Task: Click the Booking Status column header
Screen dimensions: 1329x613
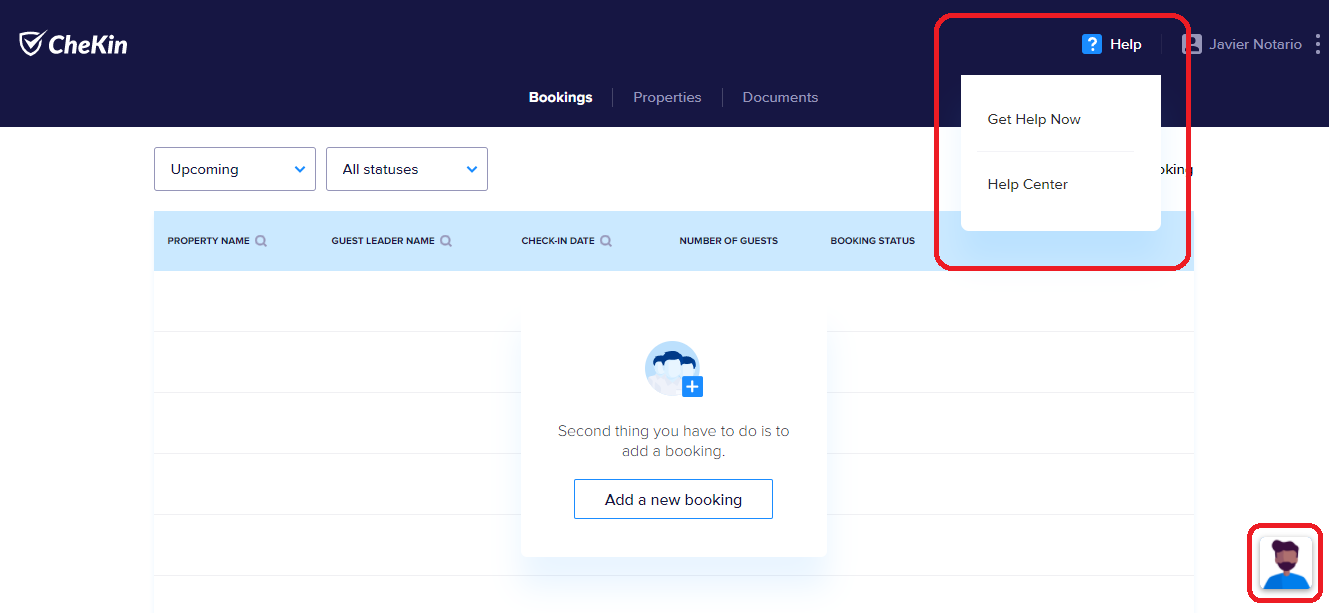Action: coord(872,241)
